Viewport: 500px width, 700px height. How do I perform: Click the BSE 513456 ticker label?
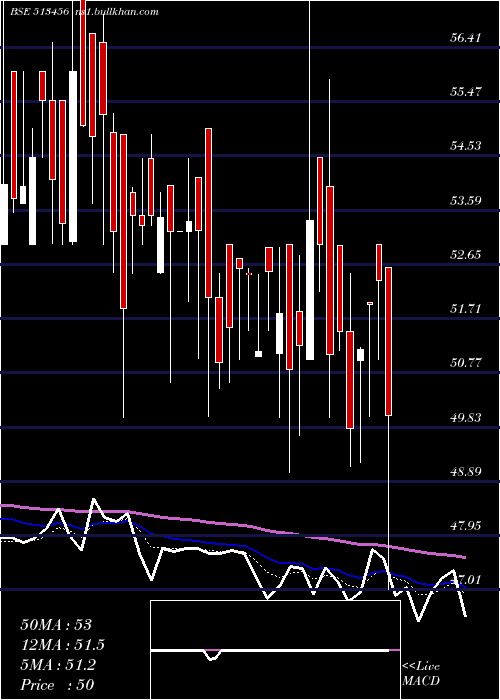click(40, 12)
